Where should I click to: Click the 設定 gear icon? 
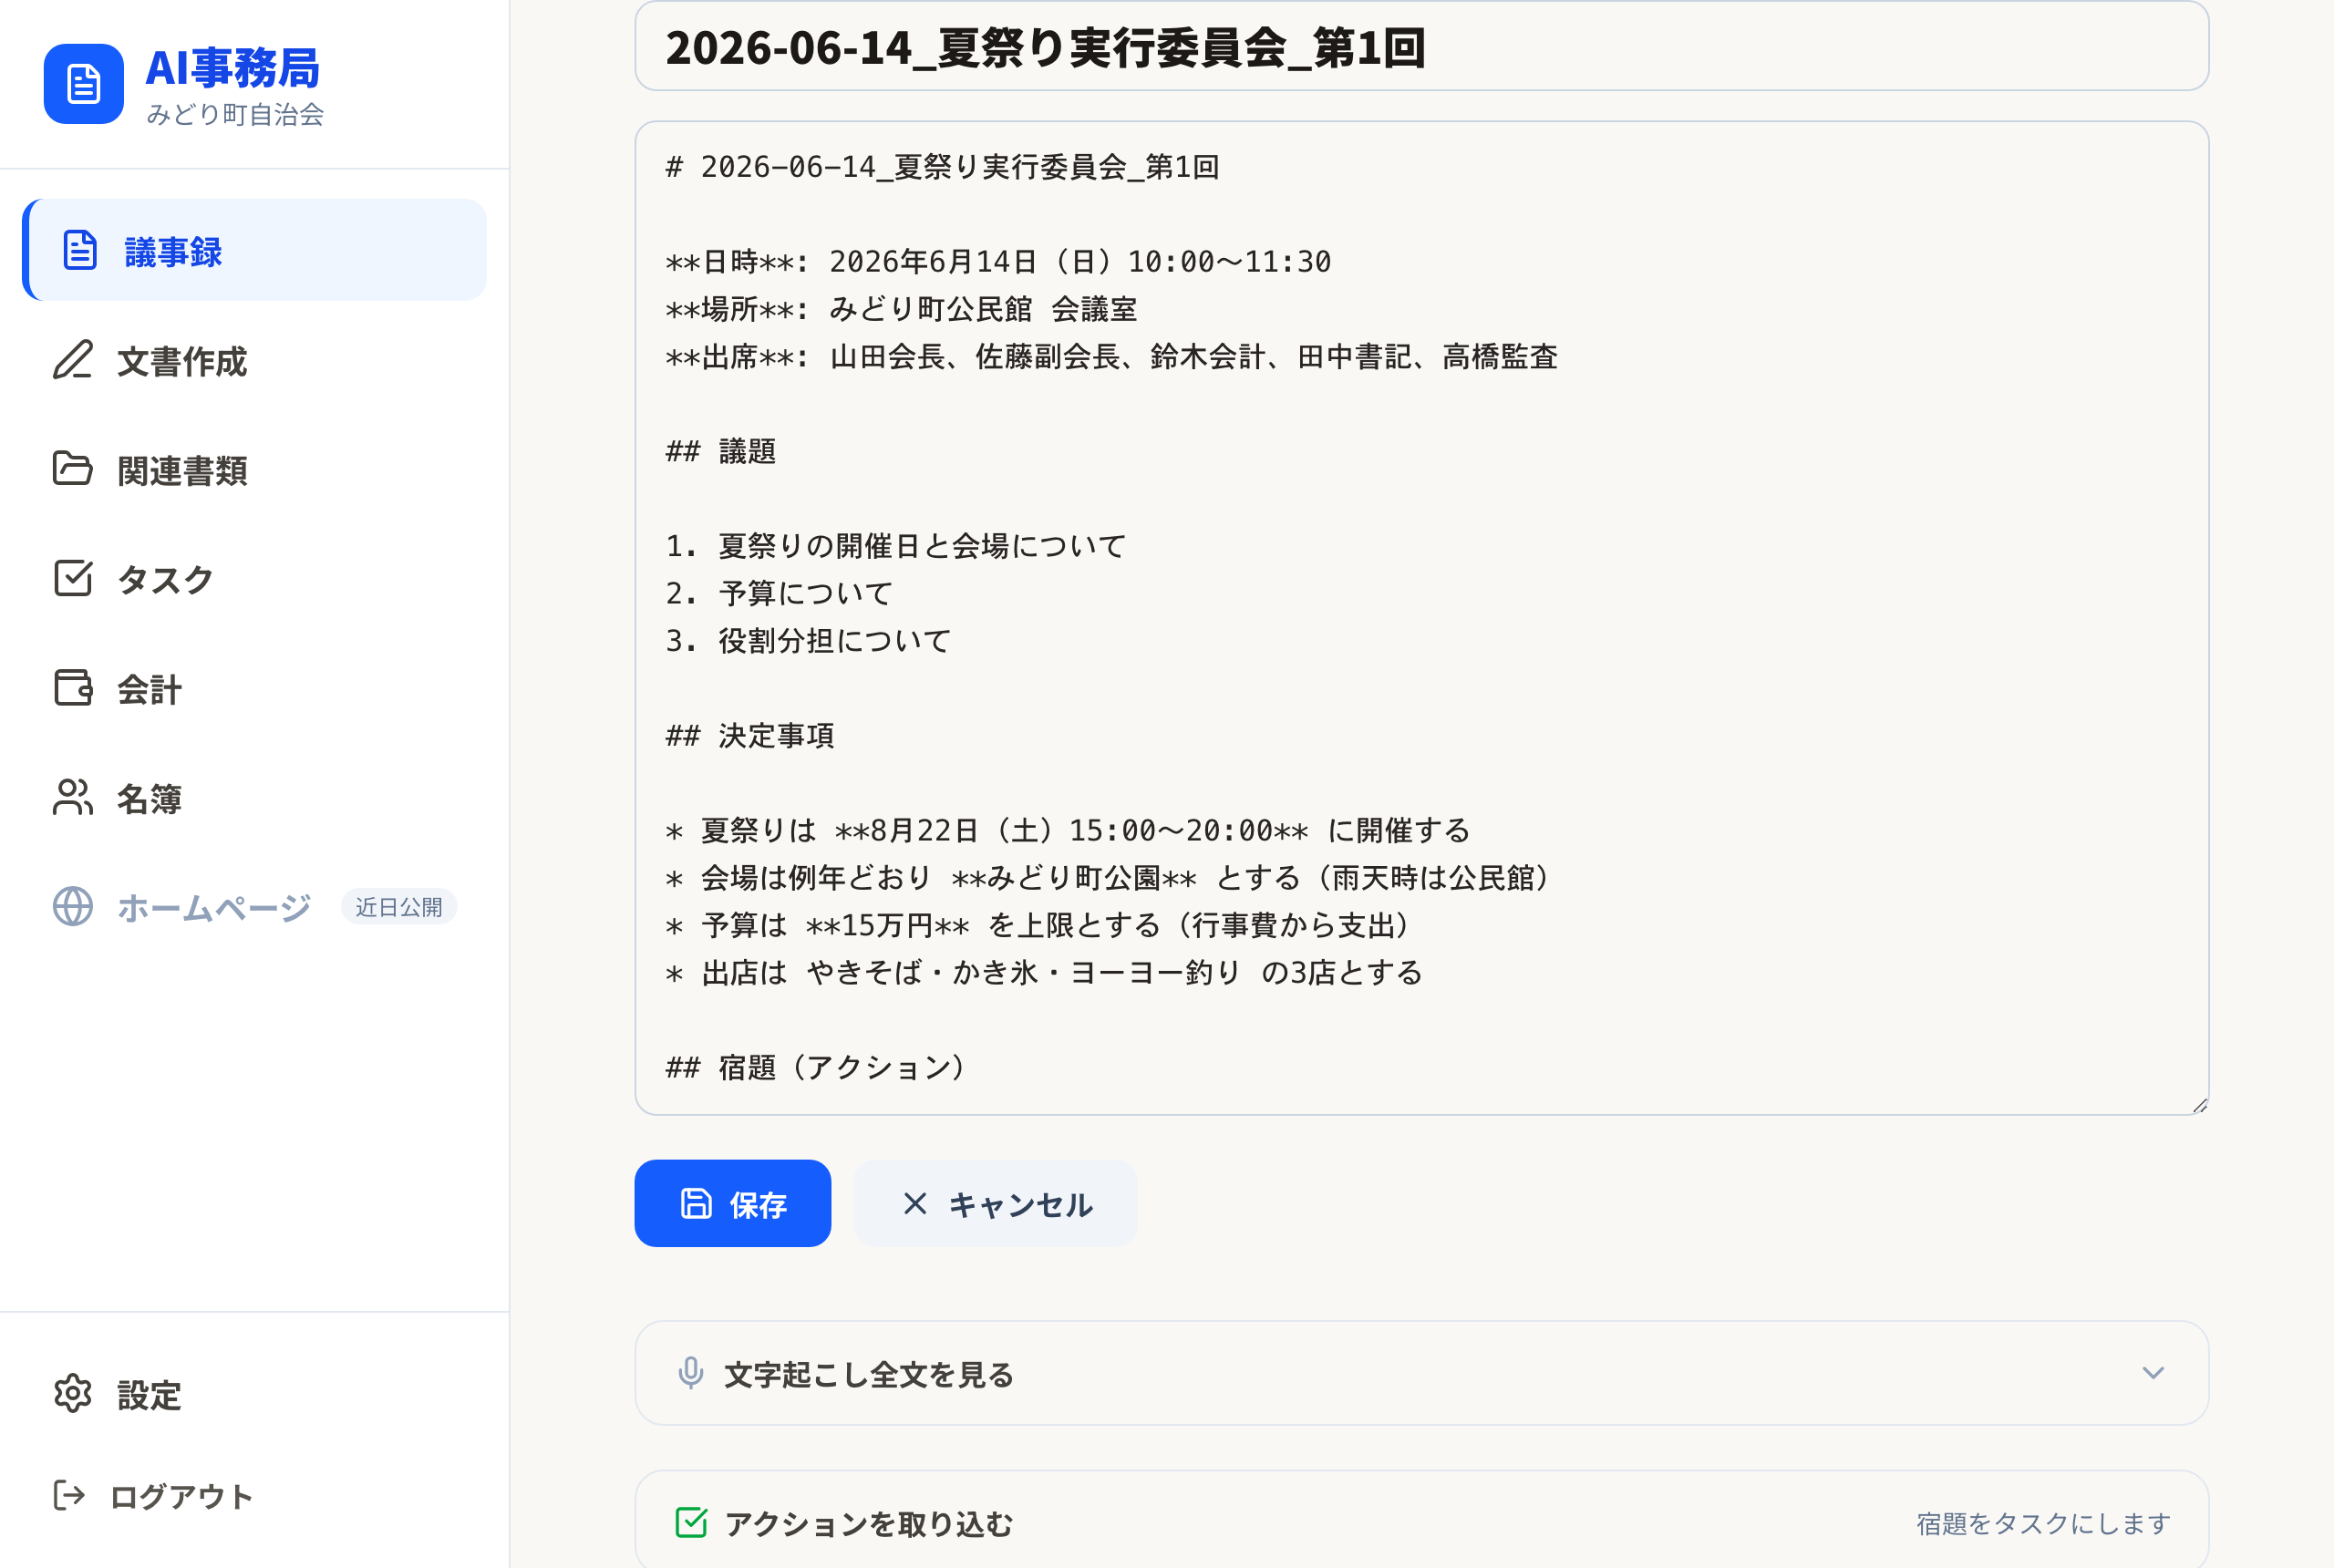73,1393
